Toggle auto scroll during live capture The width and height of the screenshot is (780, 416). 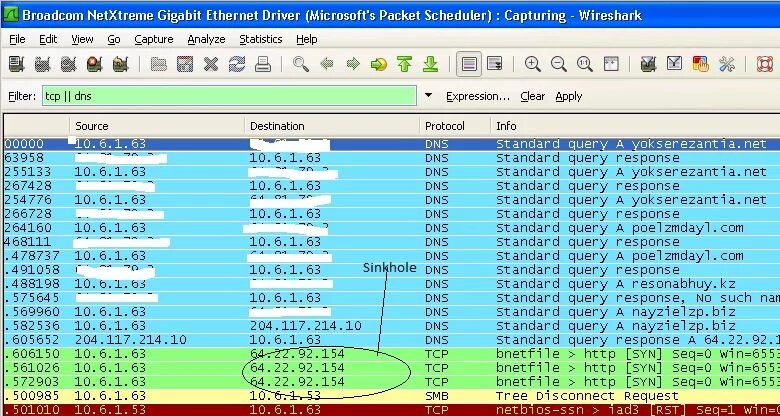(495, 64)
